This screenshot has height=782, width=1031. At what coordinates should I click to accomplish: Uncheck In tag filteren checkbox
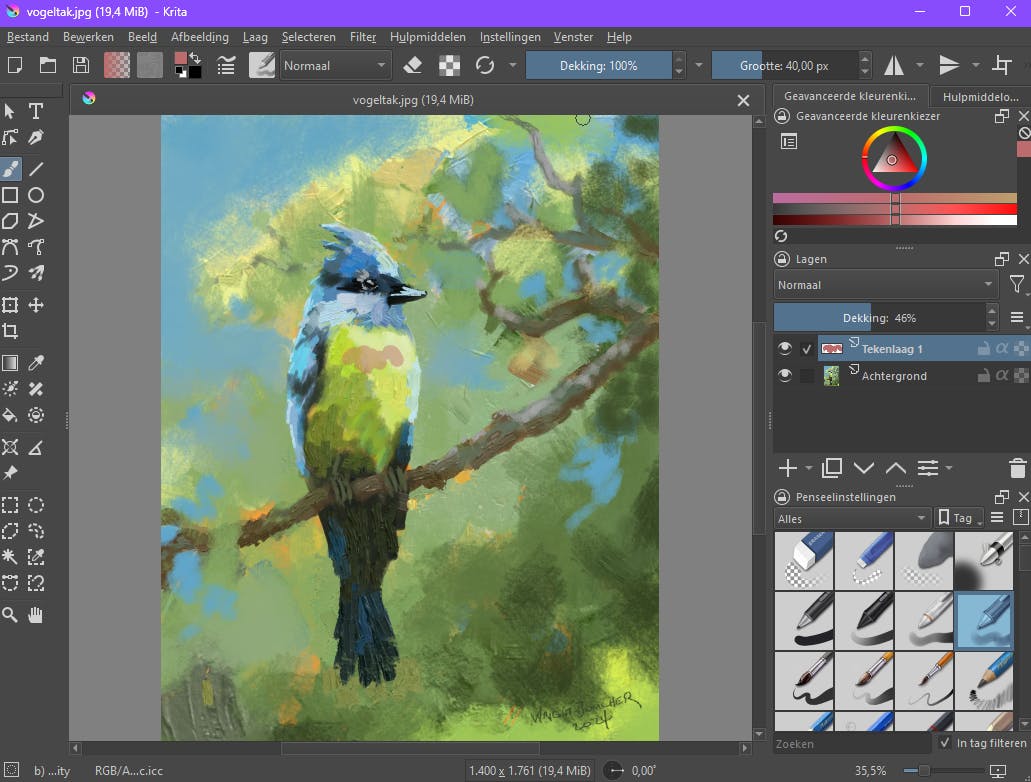click(945, 744)
